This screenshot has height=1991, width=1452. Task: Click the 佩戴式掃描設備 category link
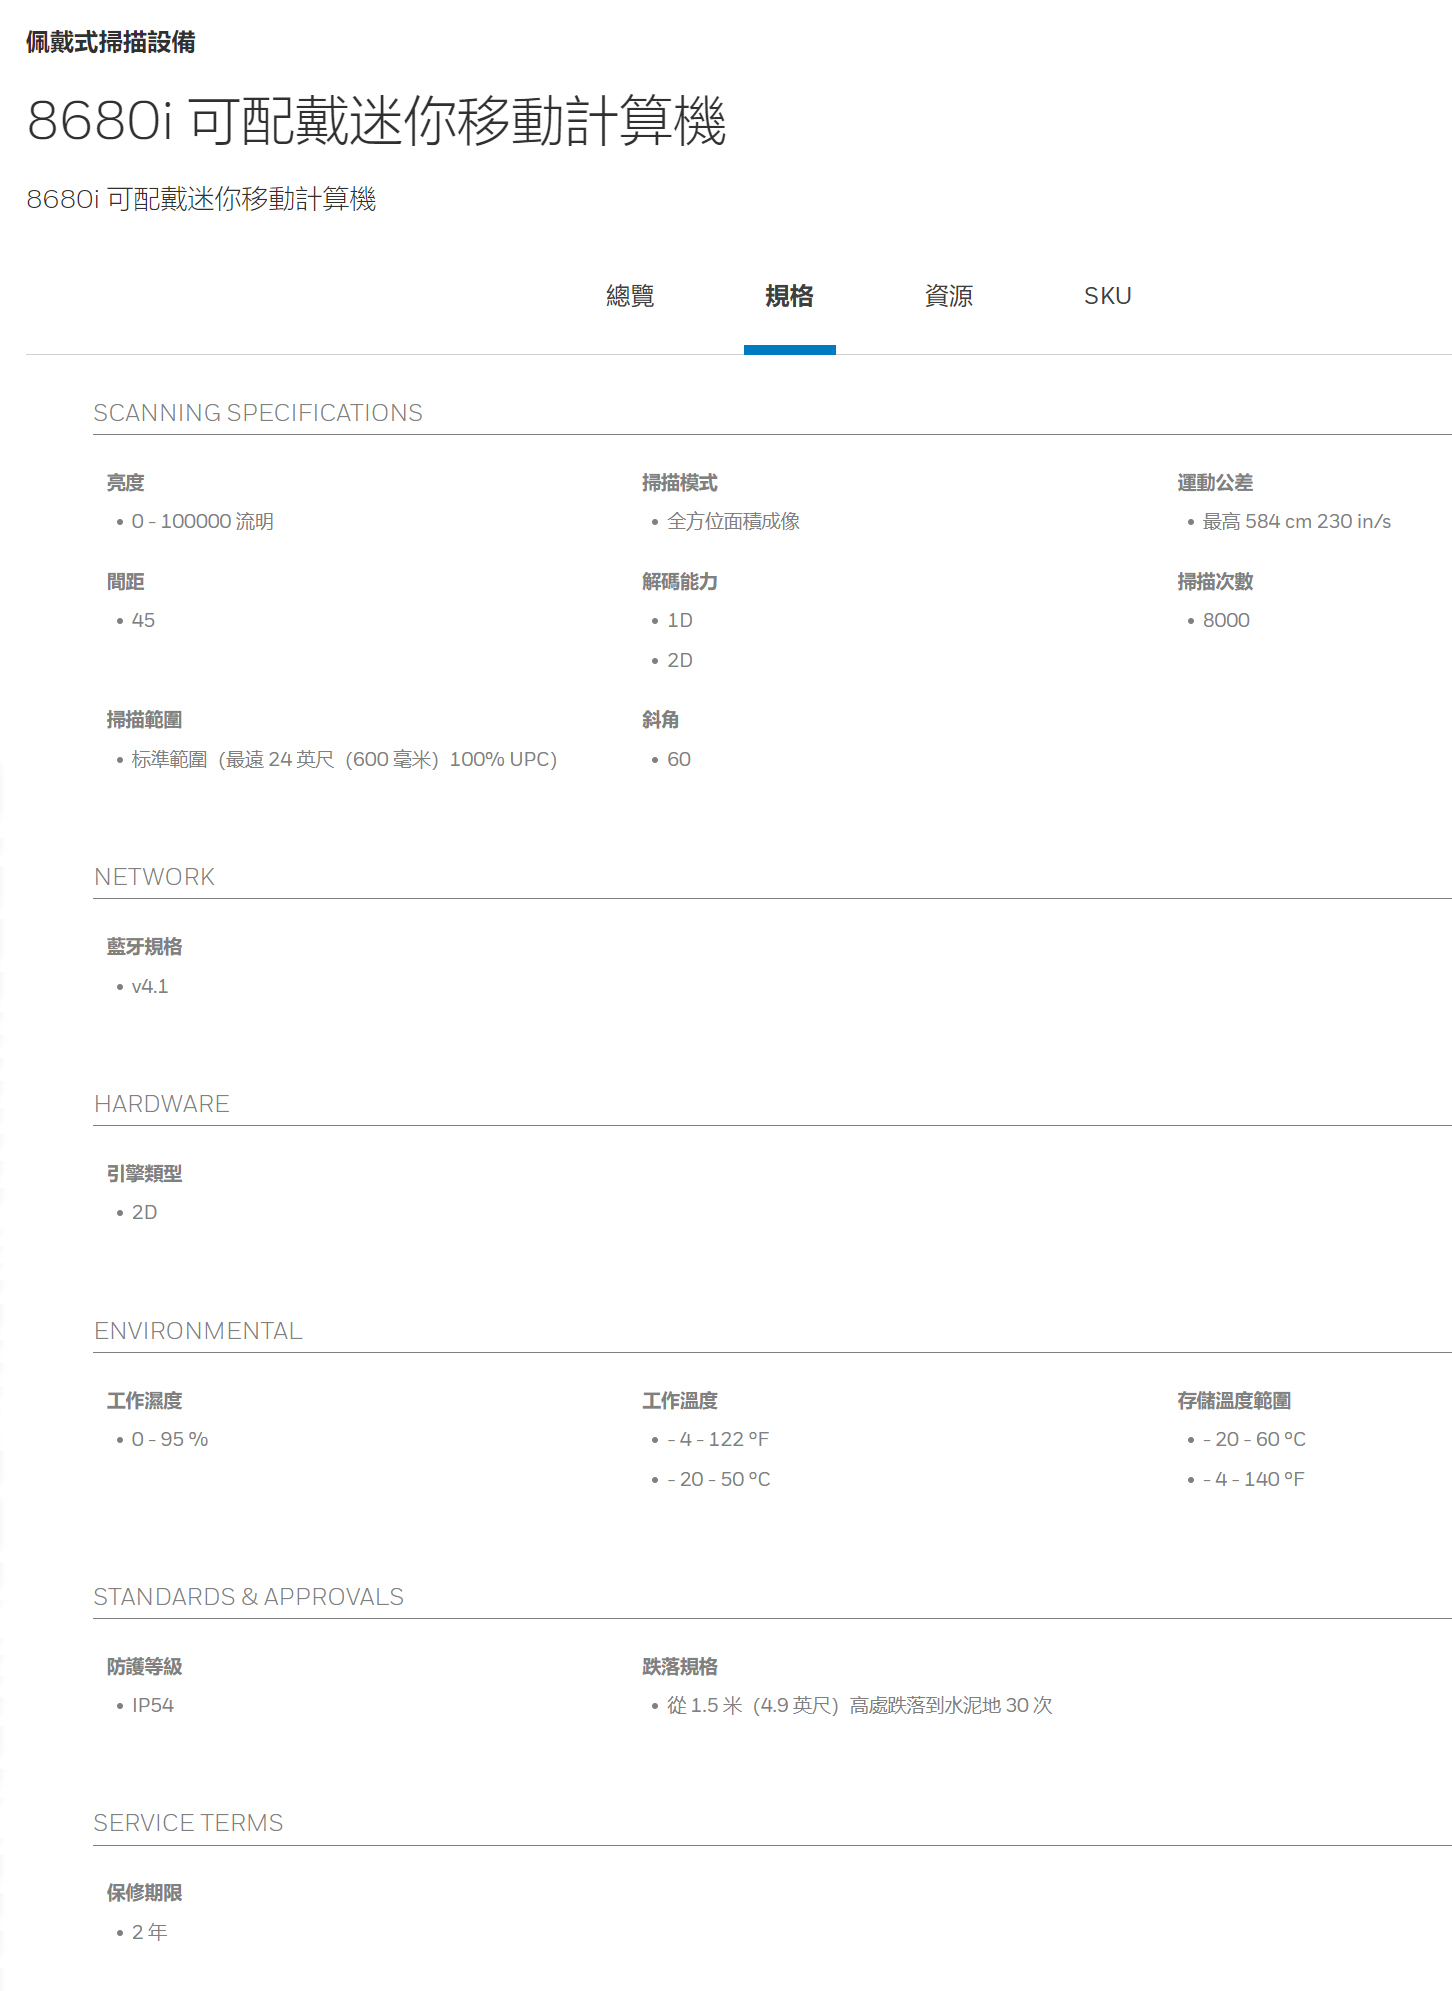click(111, 42)
